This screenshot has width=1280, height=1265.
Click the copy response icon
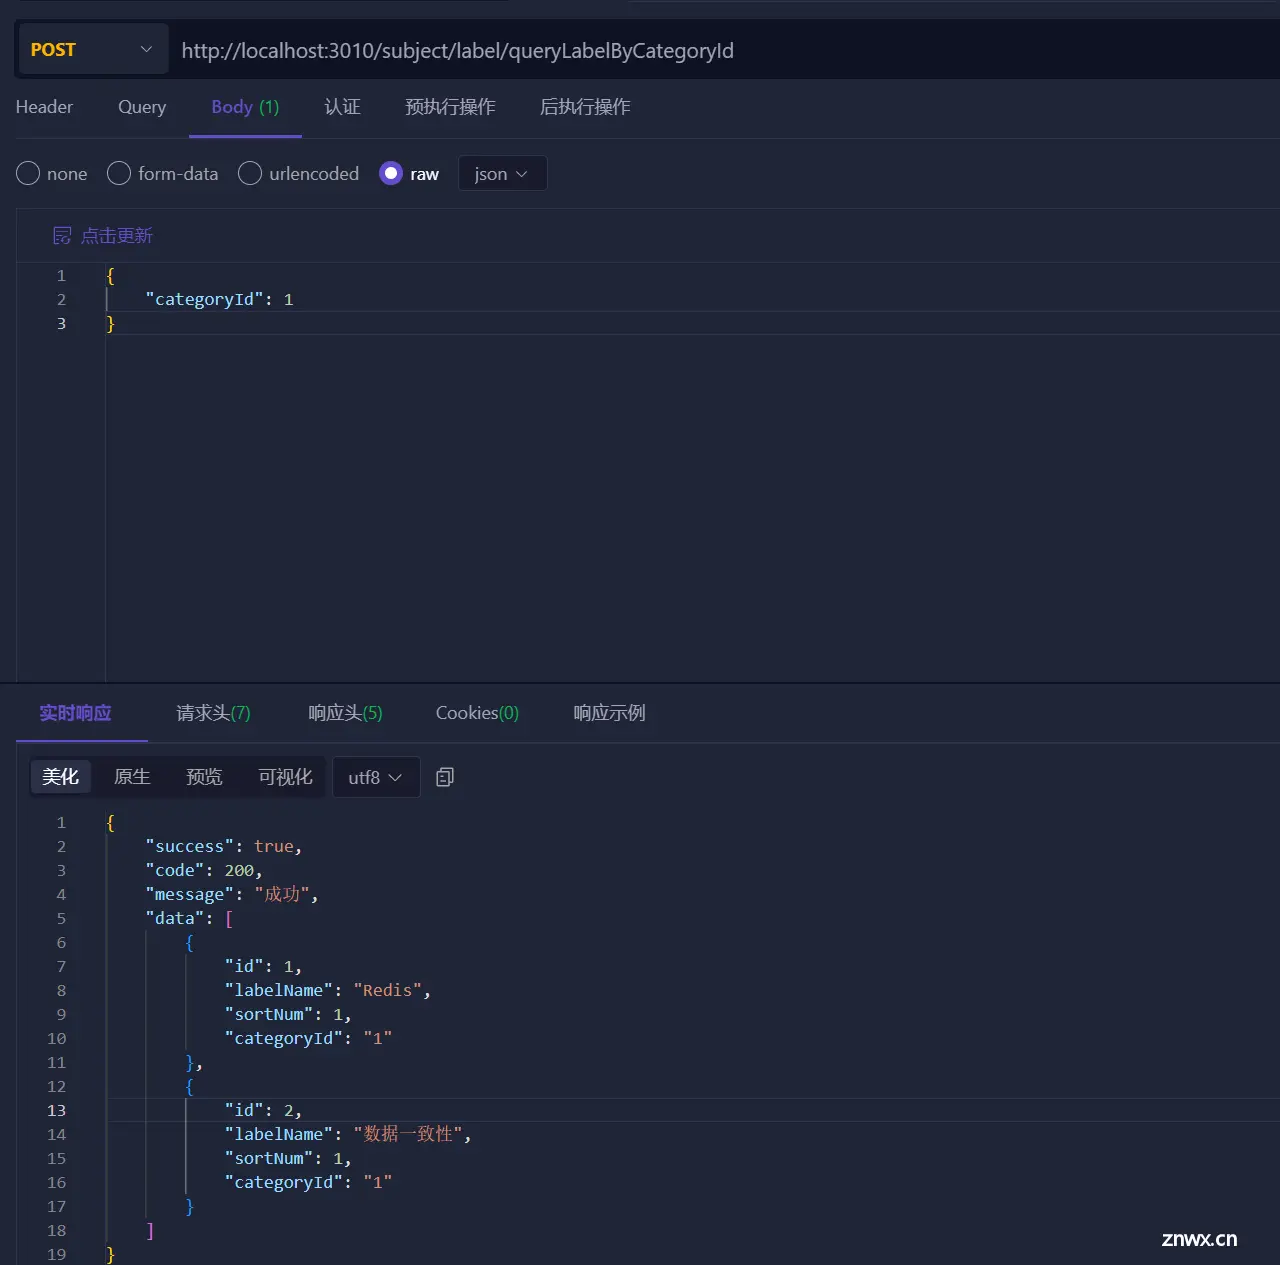click(x=445, y=777)
